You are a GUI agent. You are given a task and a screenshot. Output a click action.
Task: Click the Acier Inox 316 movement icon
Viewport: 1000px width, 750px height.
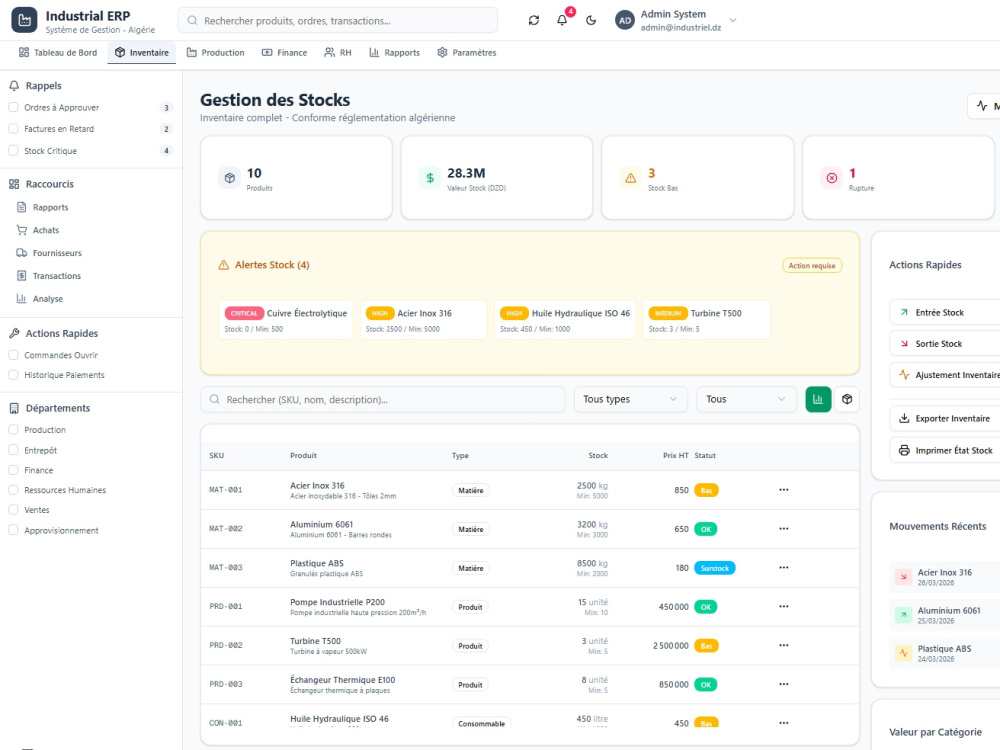904,577
